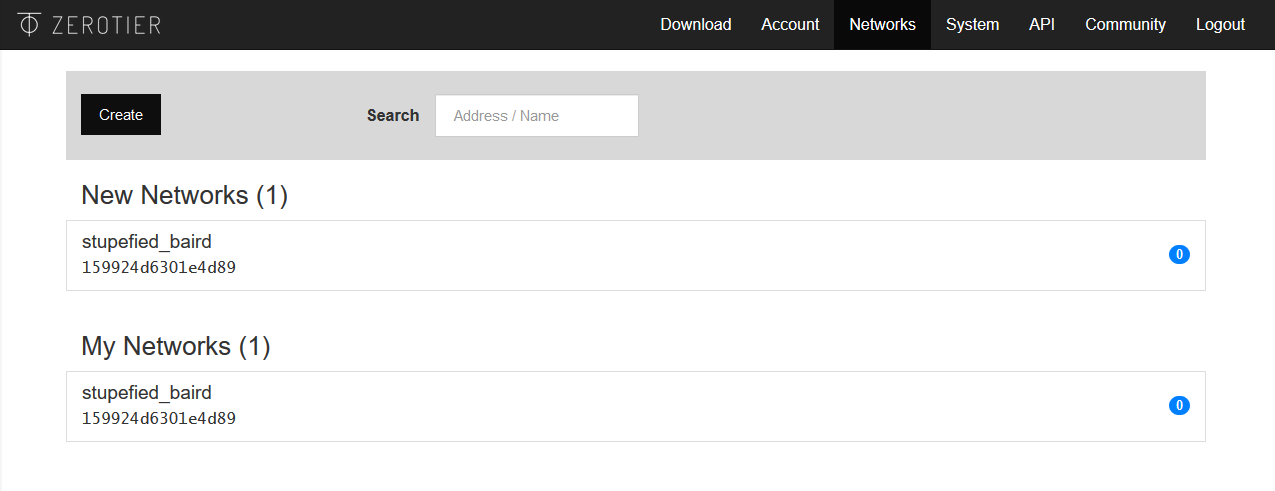1275x491 pixels.
Task: Open stupefied_baird under New Networks
Action: (x=147, y=241)
